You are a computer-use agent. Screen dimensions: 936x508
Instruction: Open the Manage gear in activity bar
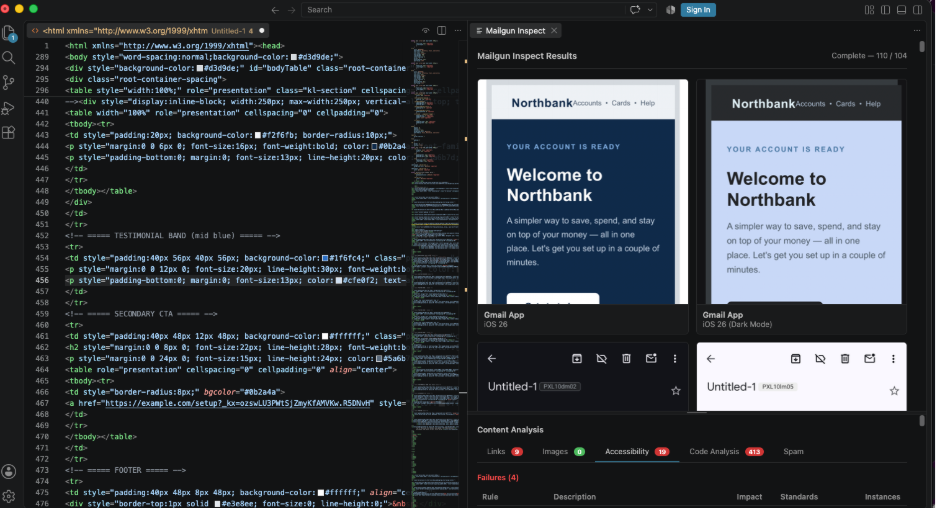pos(9,496)
